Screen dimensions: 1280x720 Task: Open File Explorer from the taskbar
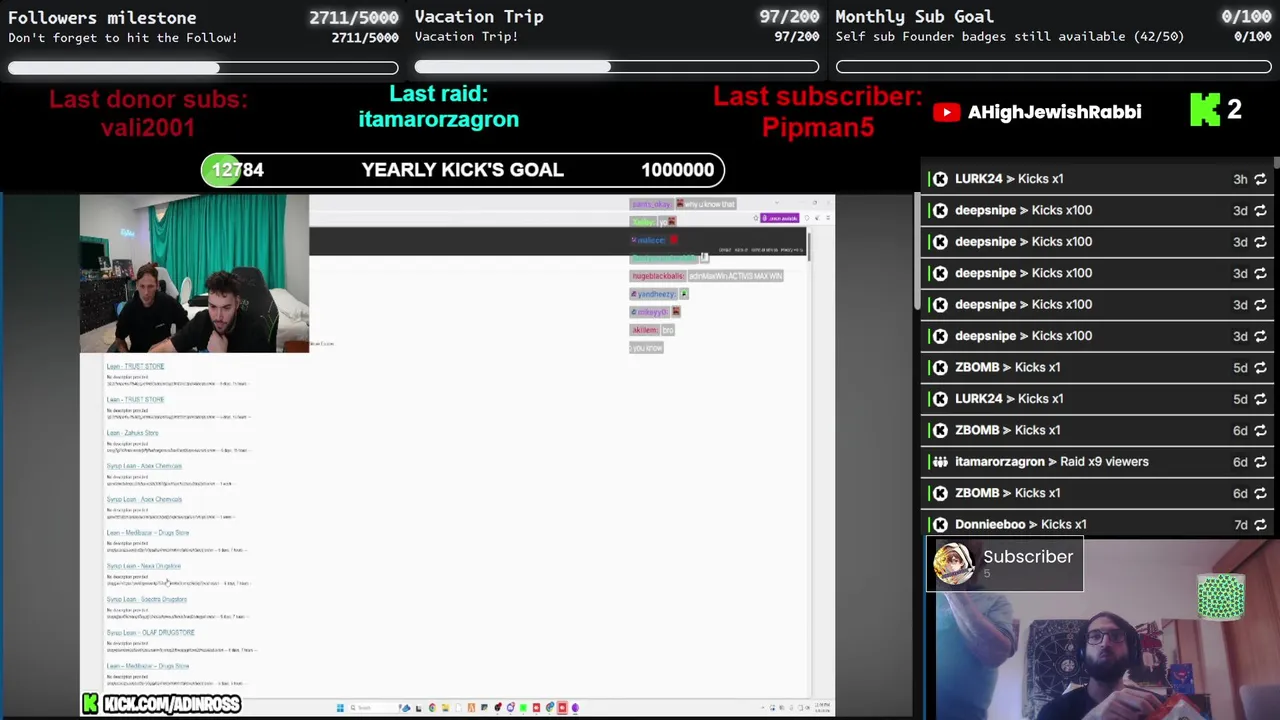click(445, 708)
